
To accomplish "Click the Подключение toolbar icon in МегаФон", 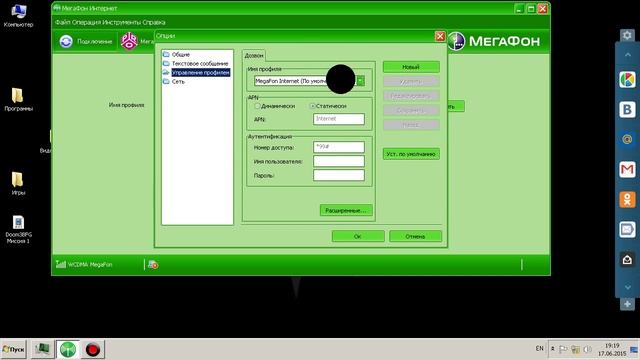I will tap(66, 41).
